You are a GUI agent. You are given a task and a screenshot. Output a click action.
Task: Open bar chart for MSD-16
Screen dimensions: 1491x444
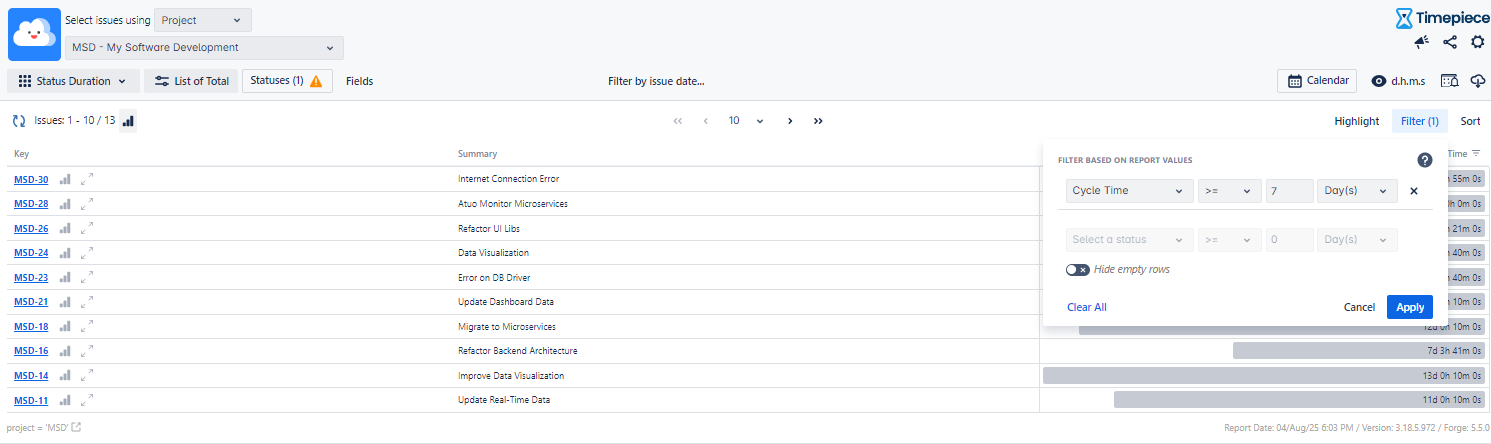click(65, 351)
